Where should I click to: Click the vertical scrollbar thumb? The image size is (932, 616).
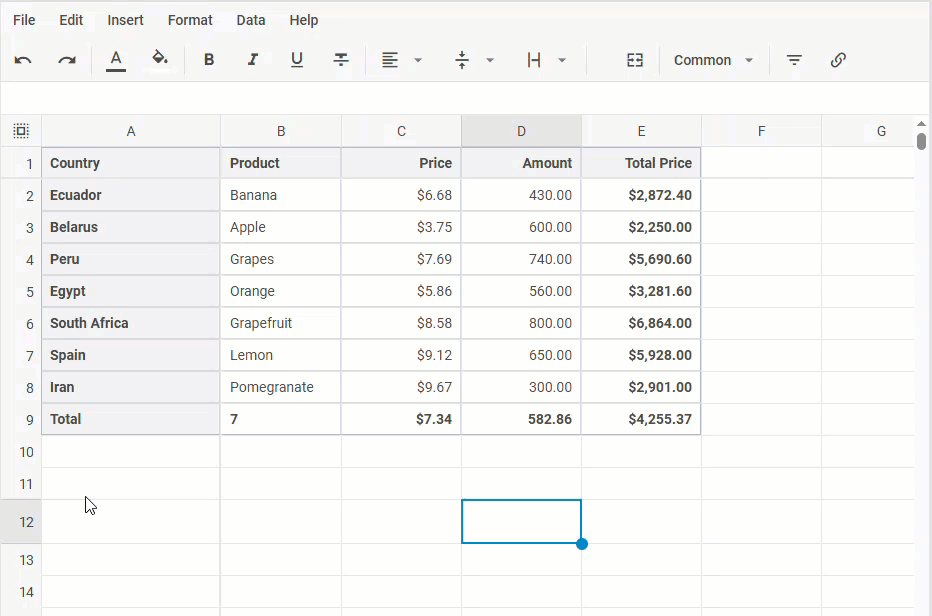[x=921, y=142]
